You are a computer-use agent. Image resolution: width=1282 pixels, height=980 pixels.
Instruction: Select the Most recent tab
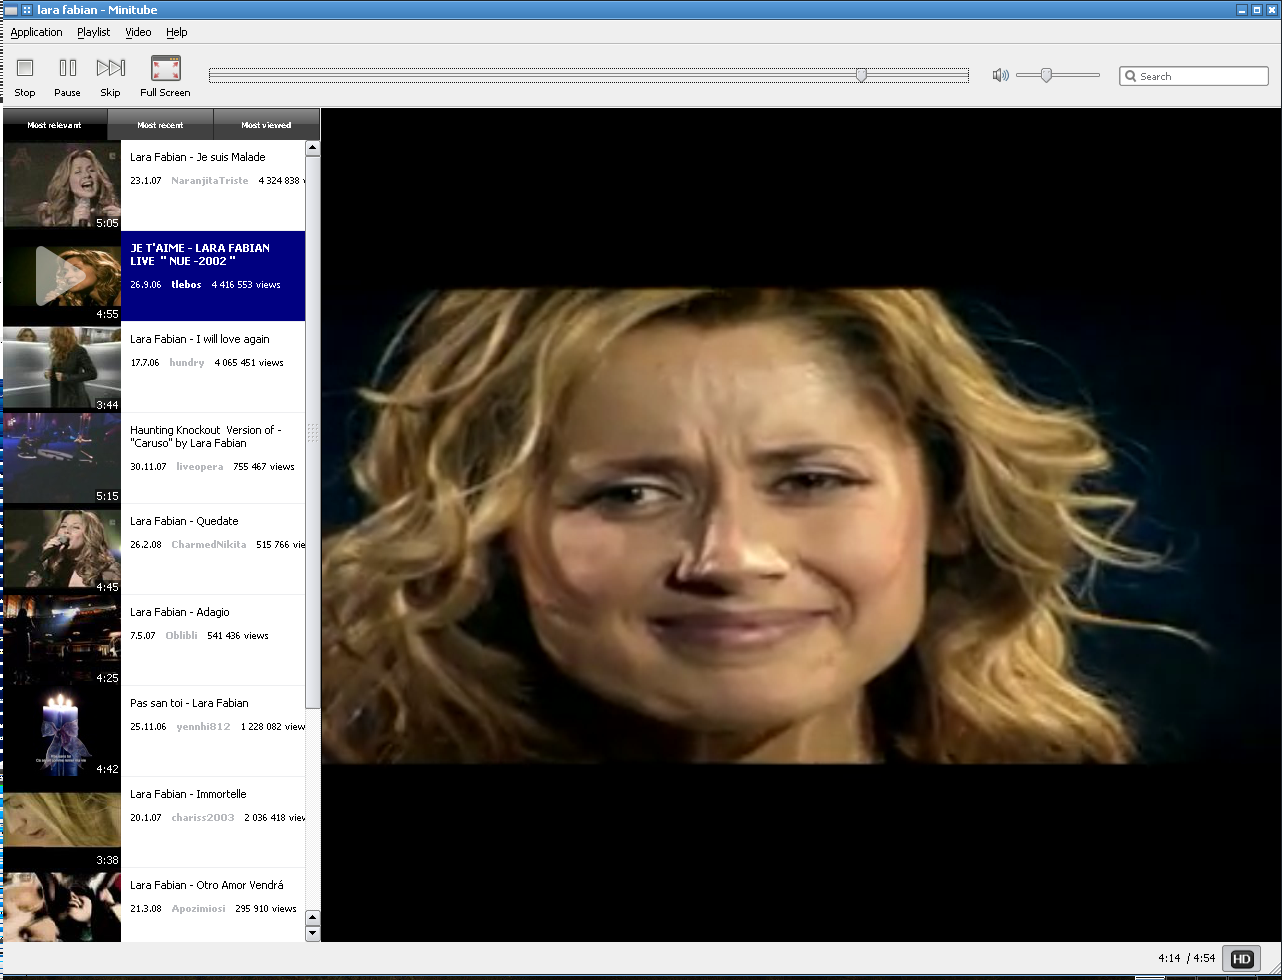coord(161,125)
